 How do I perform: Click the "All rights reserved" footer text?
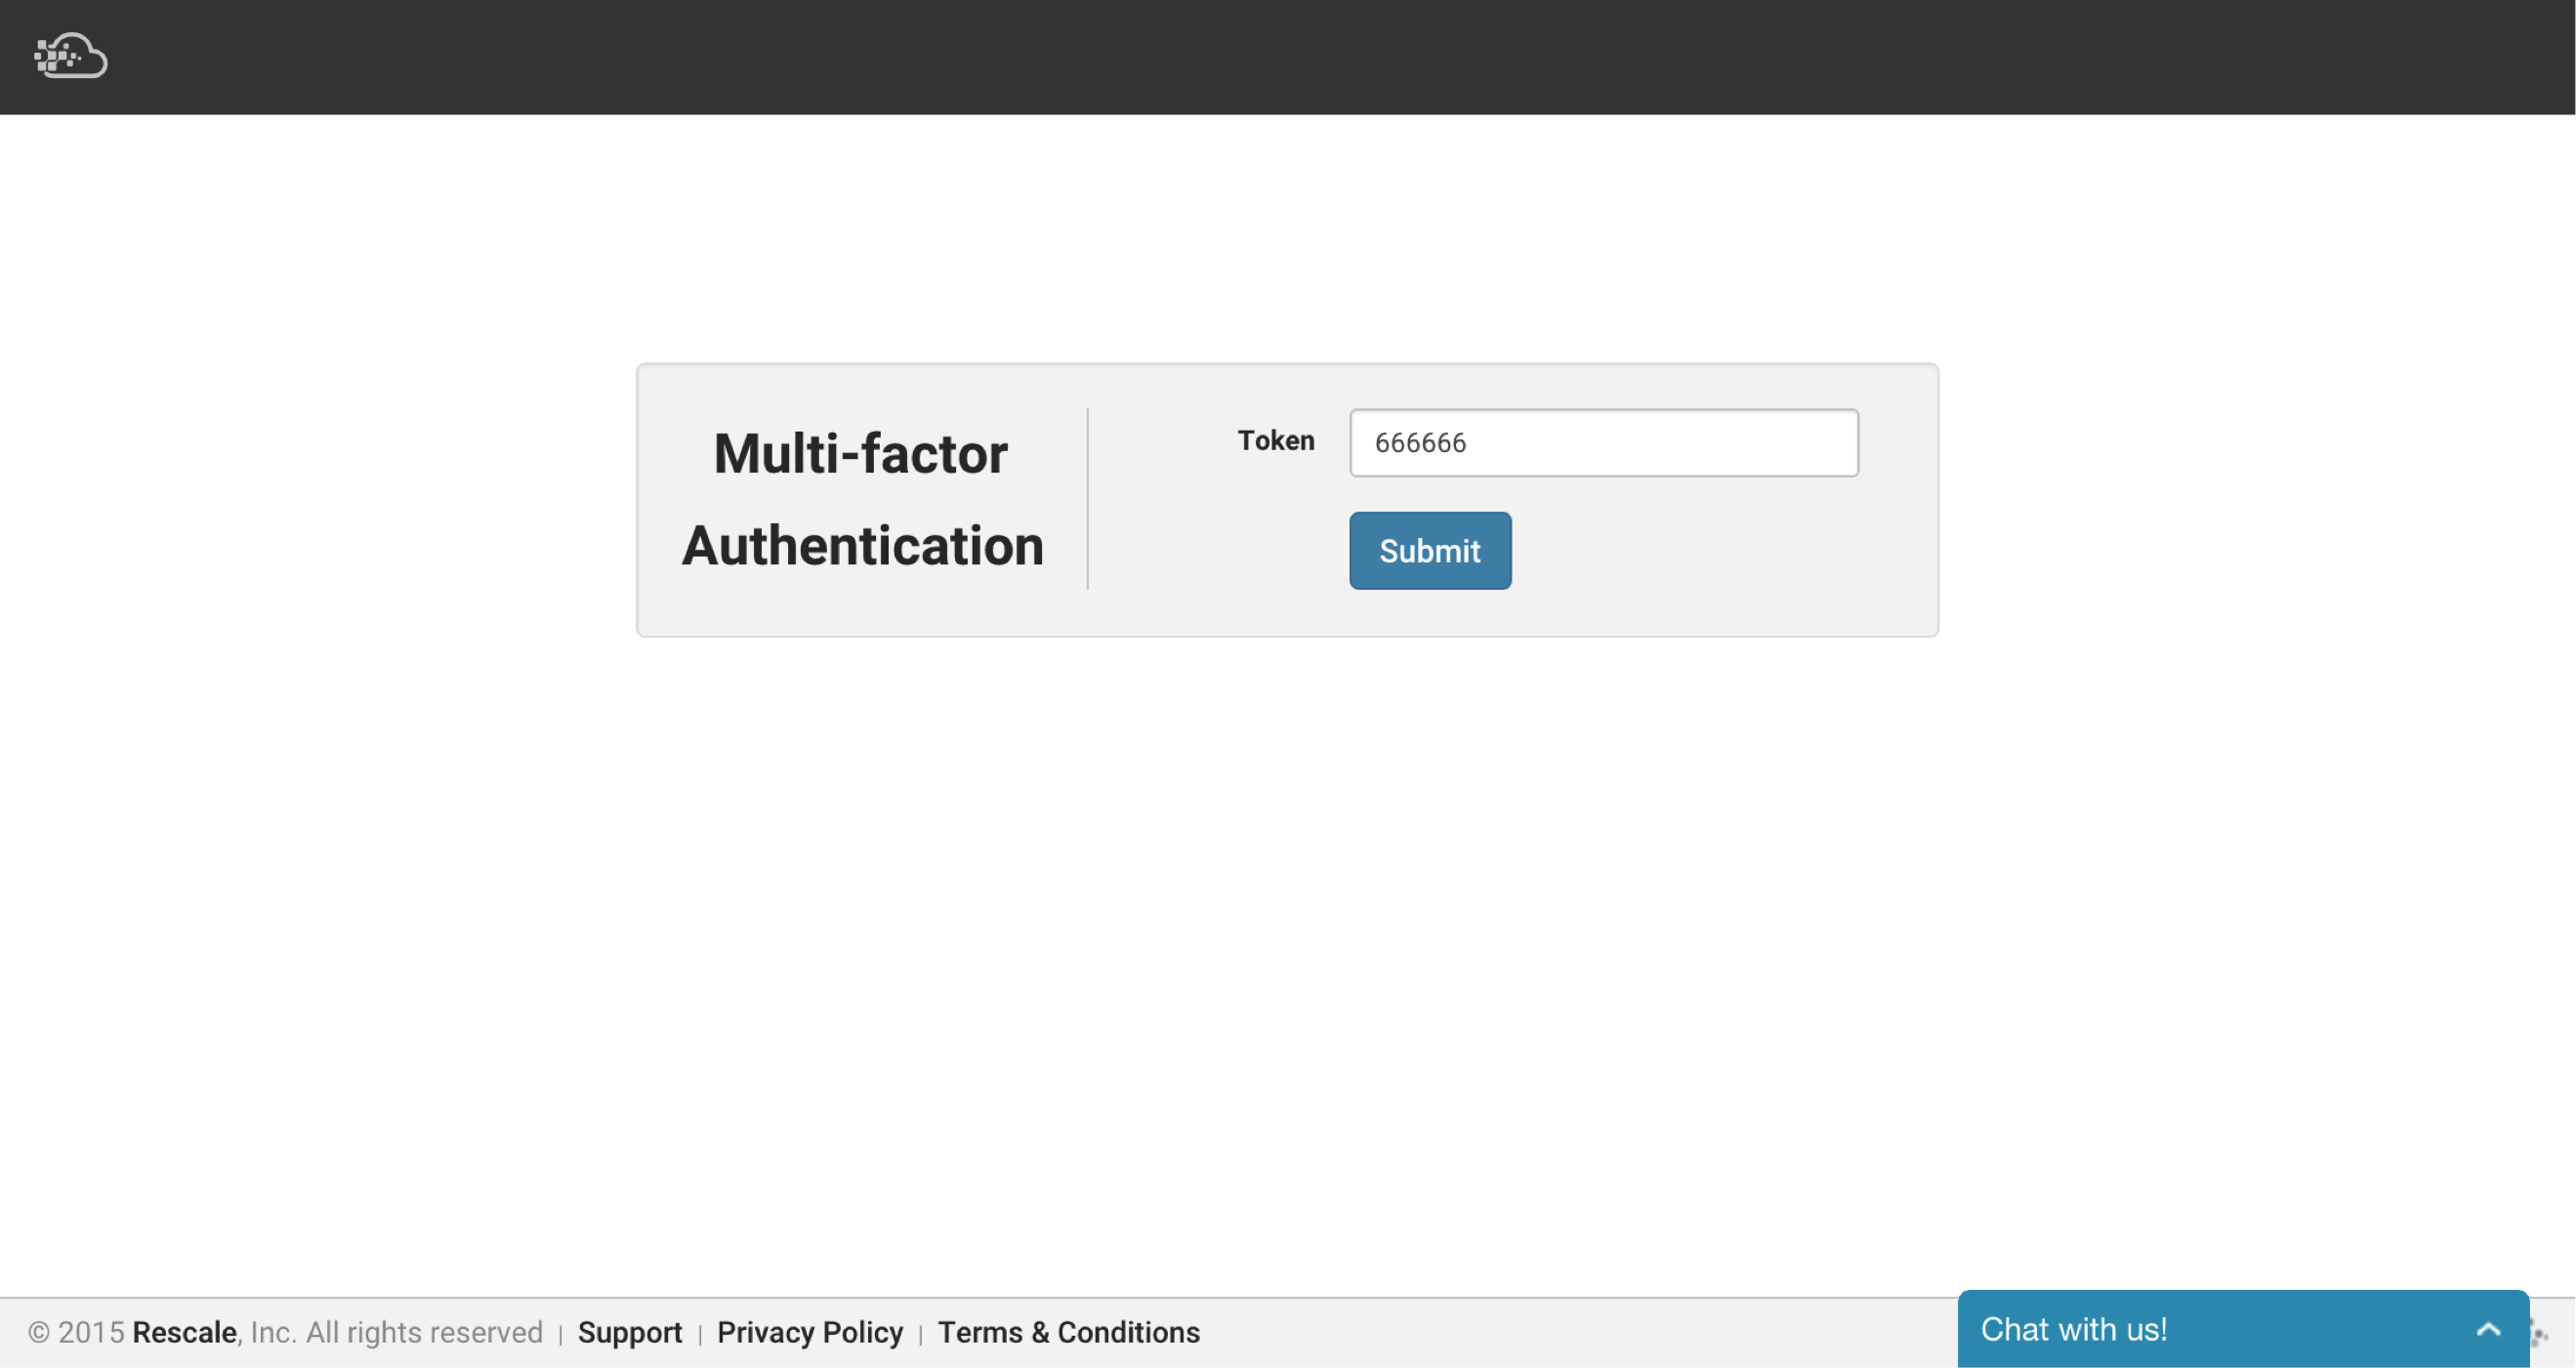424,1332
